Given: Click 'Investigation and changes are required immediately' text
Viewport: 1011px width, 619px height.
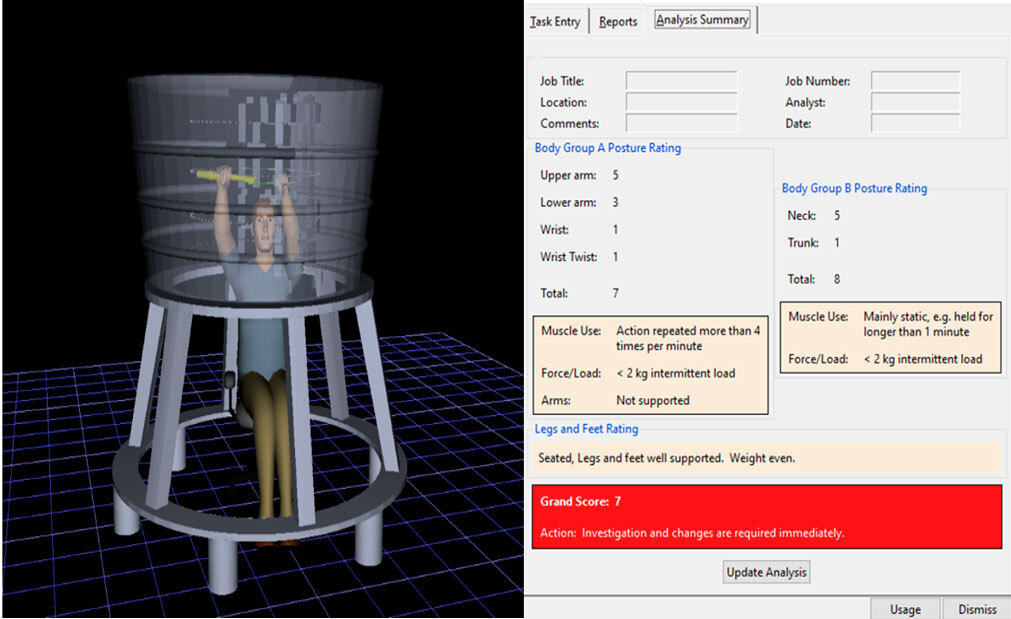Looking at the screenshot, I should tap(712, 533).
